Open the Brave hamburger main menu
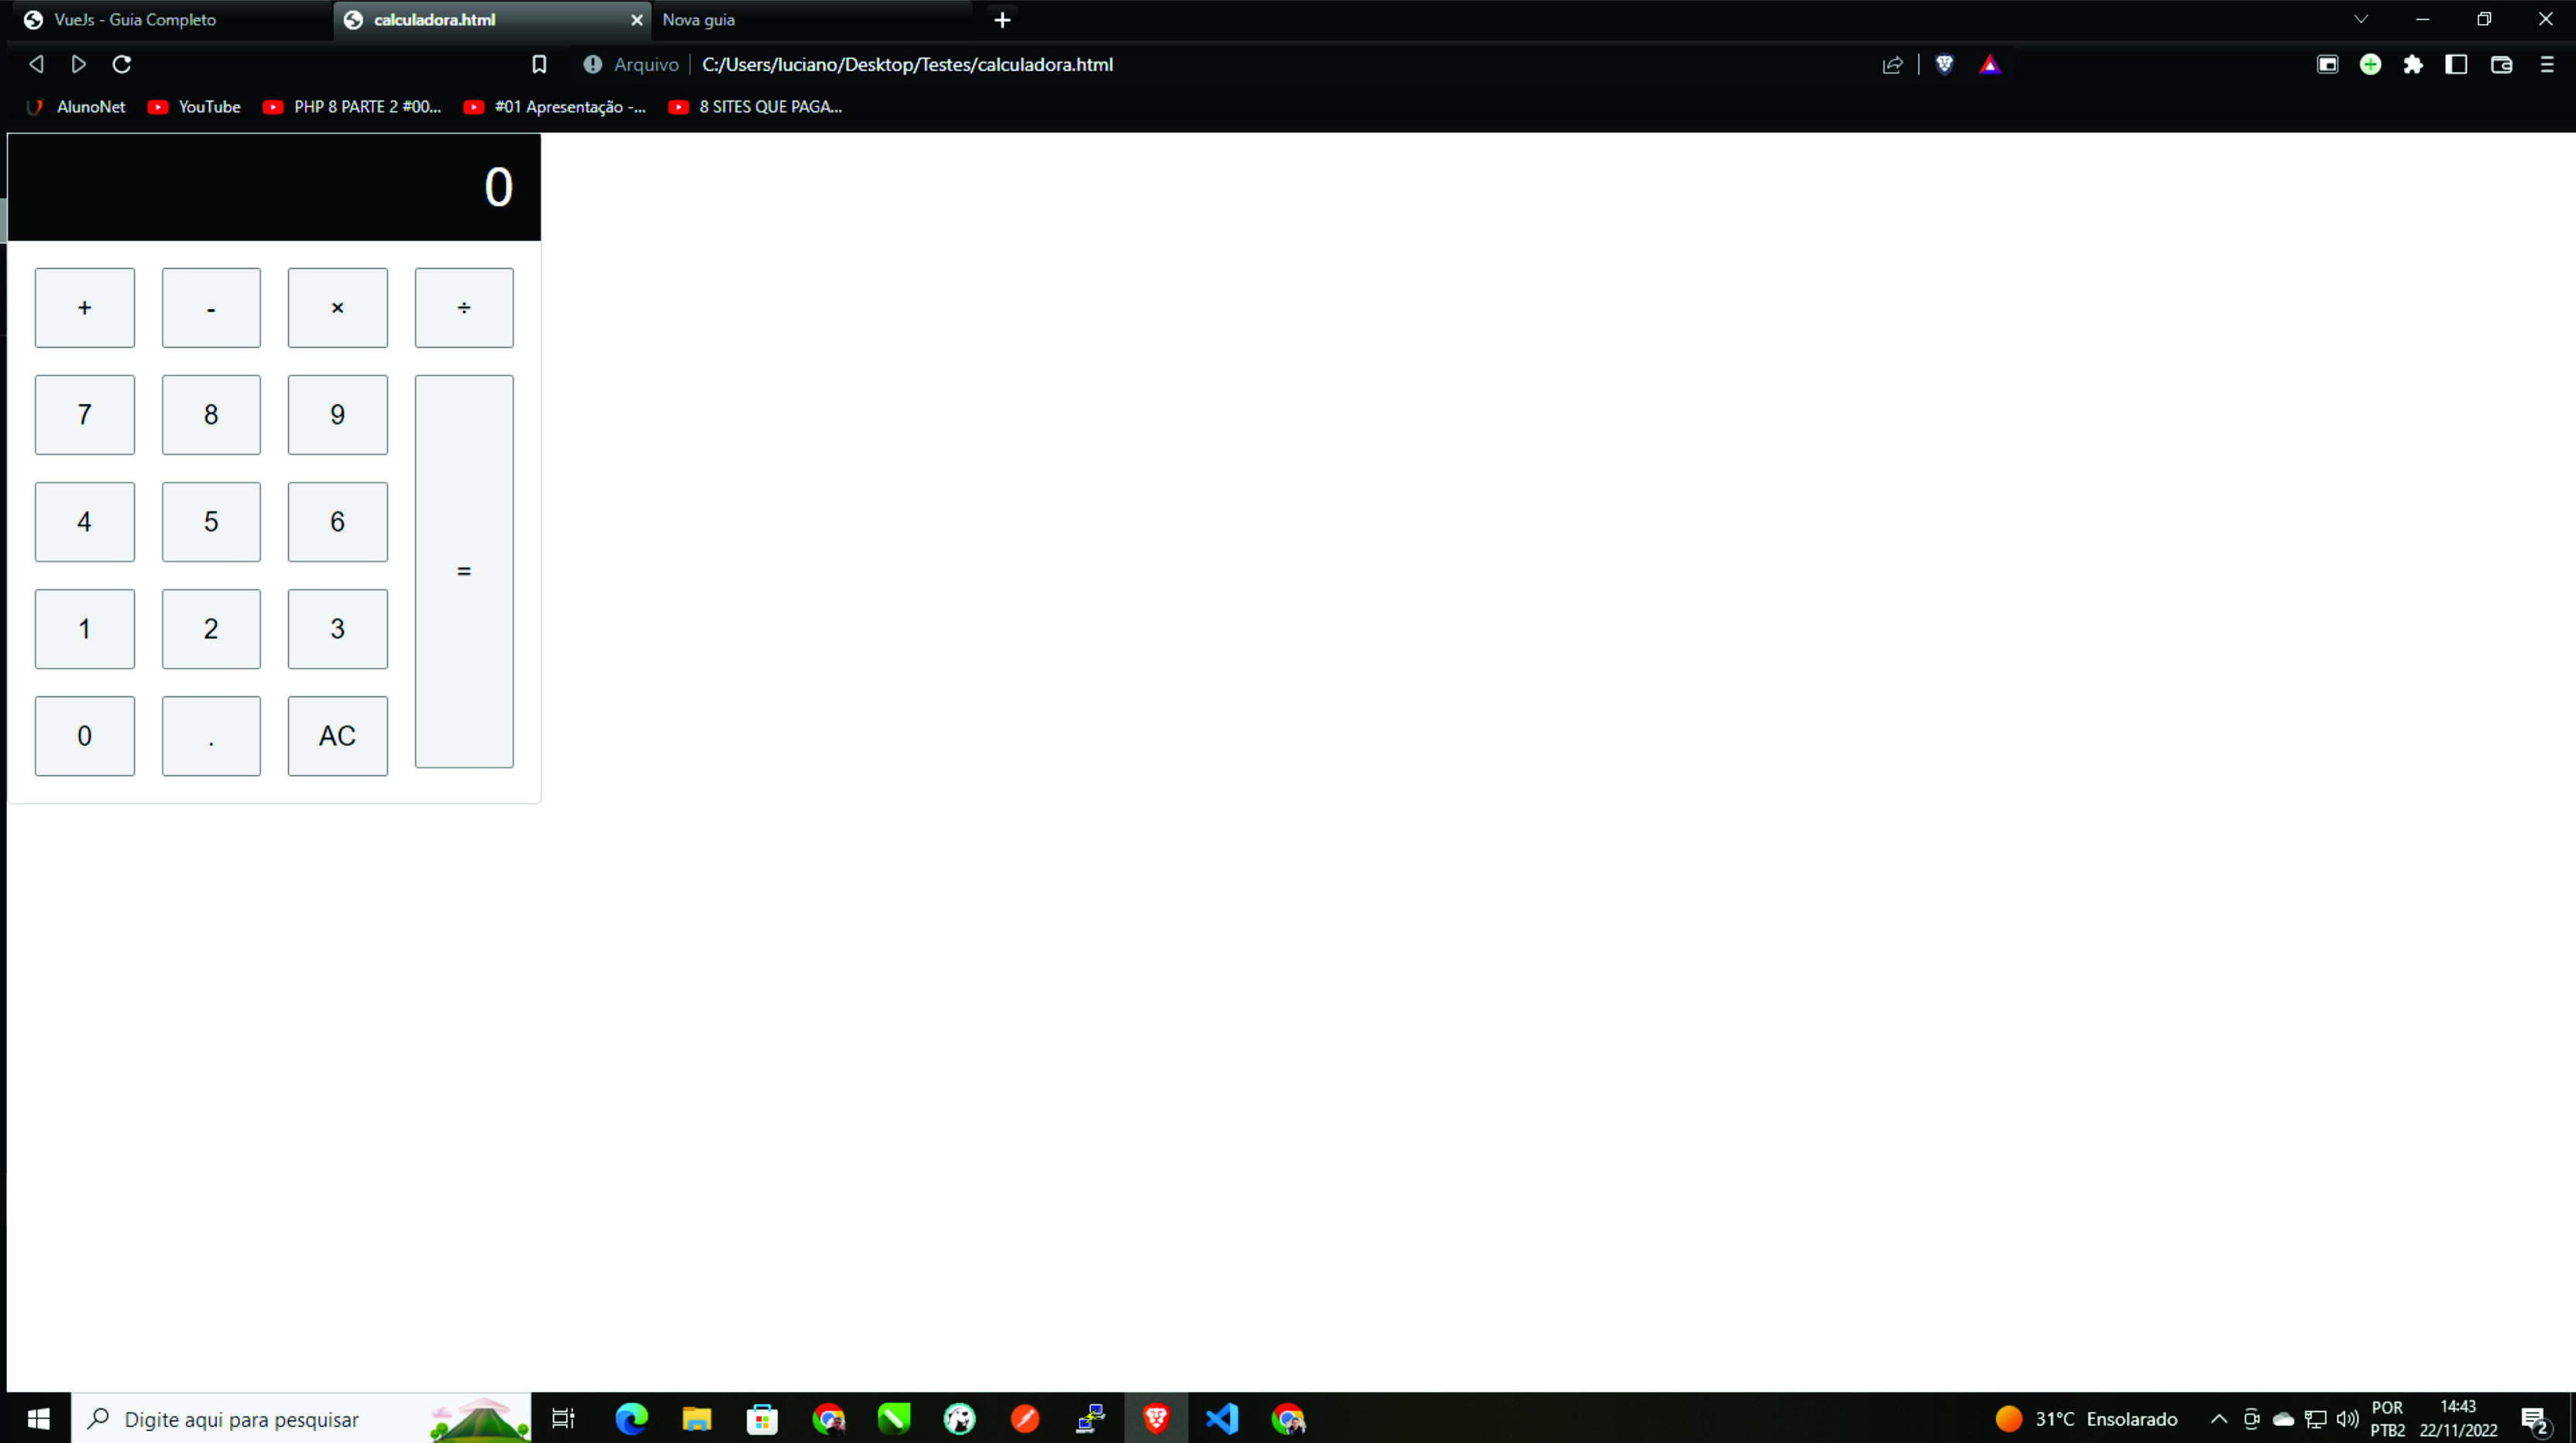Screen dimensions: 2576x1443 coord(2546,65)
